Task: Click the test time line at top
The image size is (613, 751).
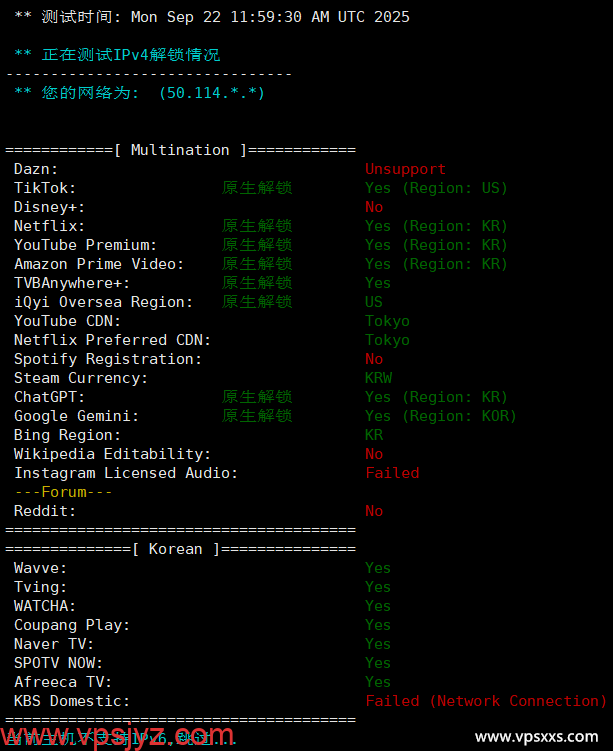Action: pos(212,17)
